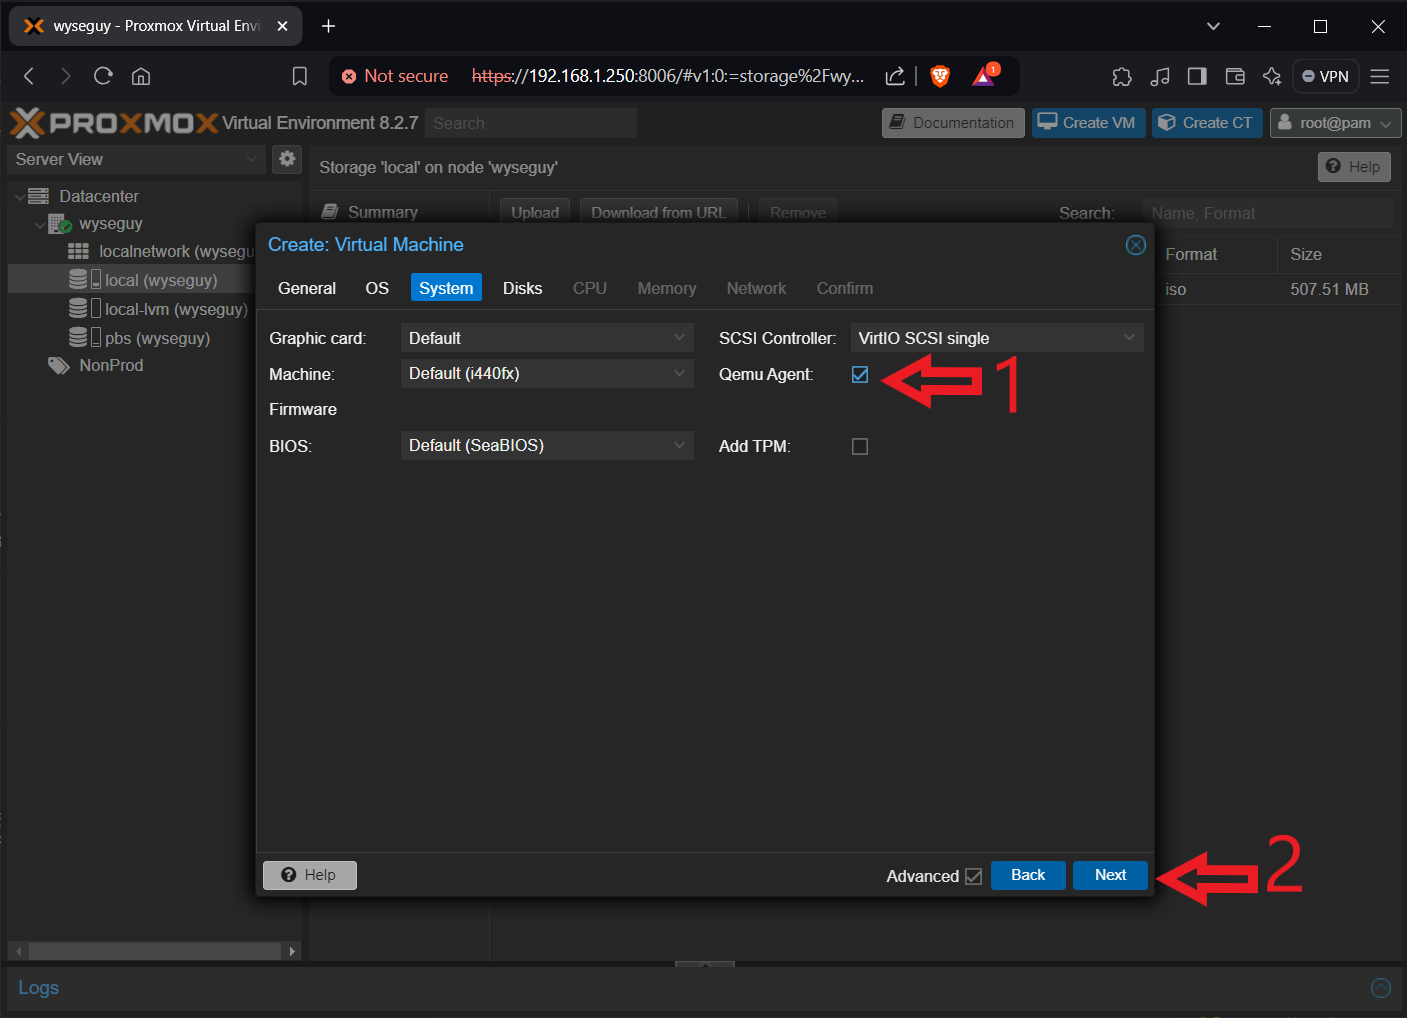The image size is (1407, 1018).
Task: Click the Size column header
Action: tap(1340, 255)
